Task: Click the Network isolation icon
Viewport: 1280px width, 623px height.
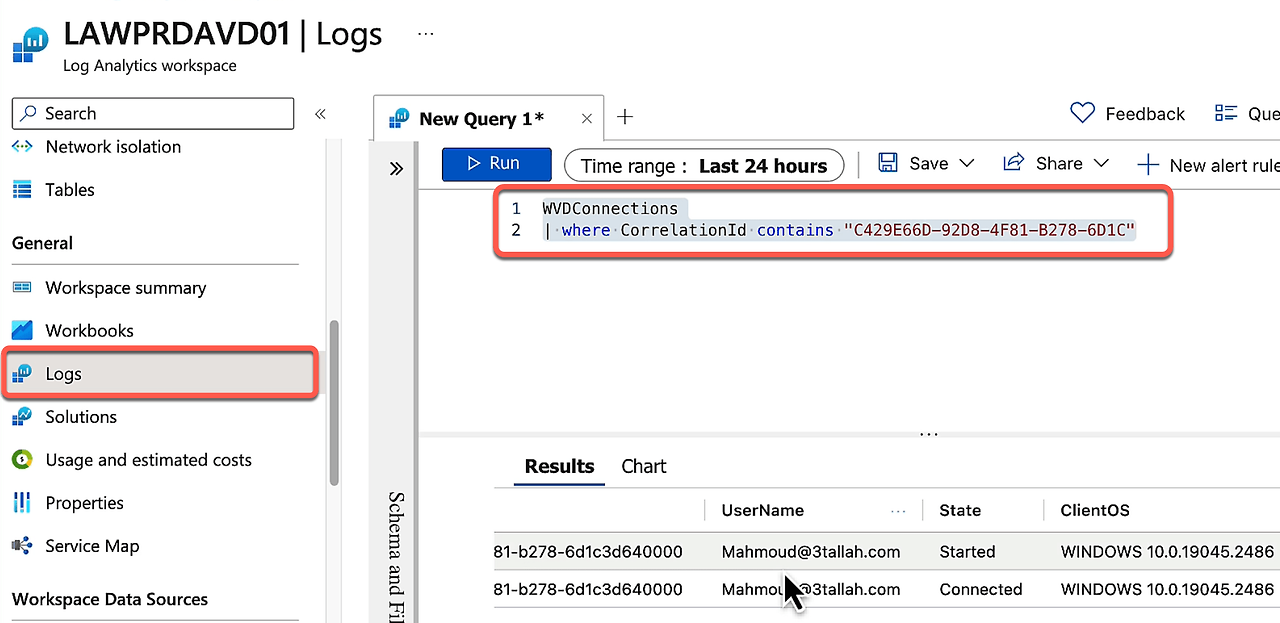Action: (x=22, y=147)
